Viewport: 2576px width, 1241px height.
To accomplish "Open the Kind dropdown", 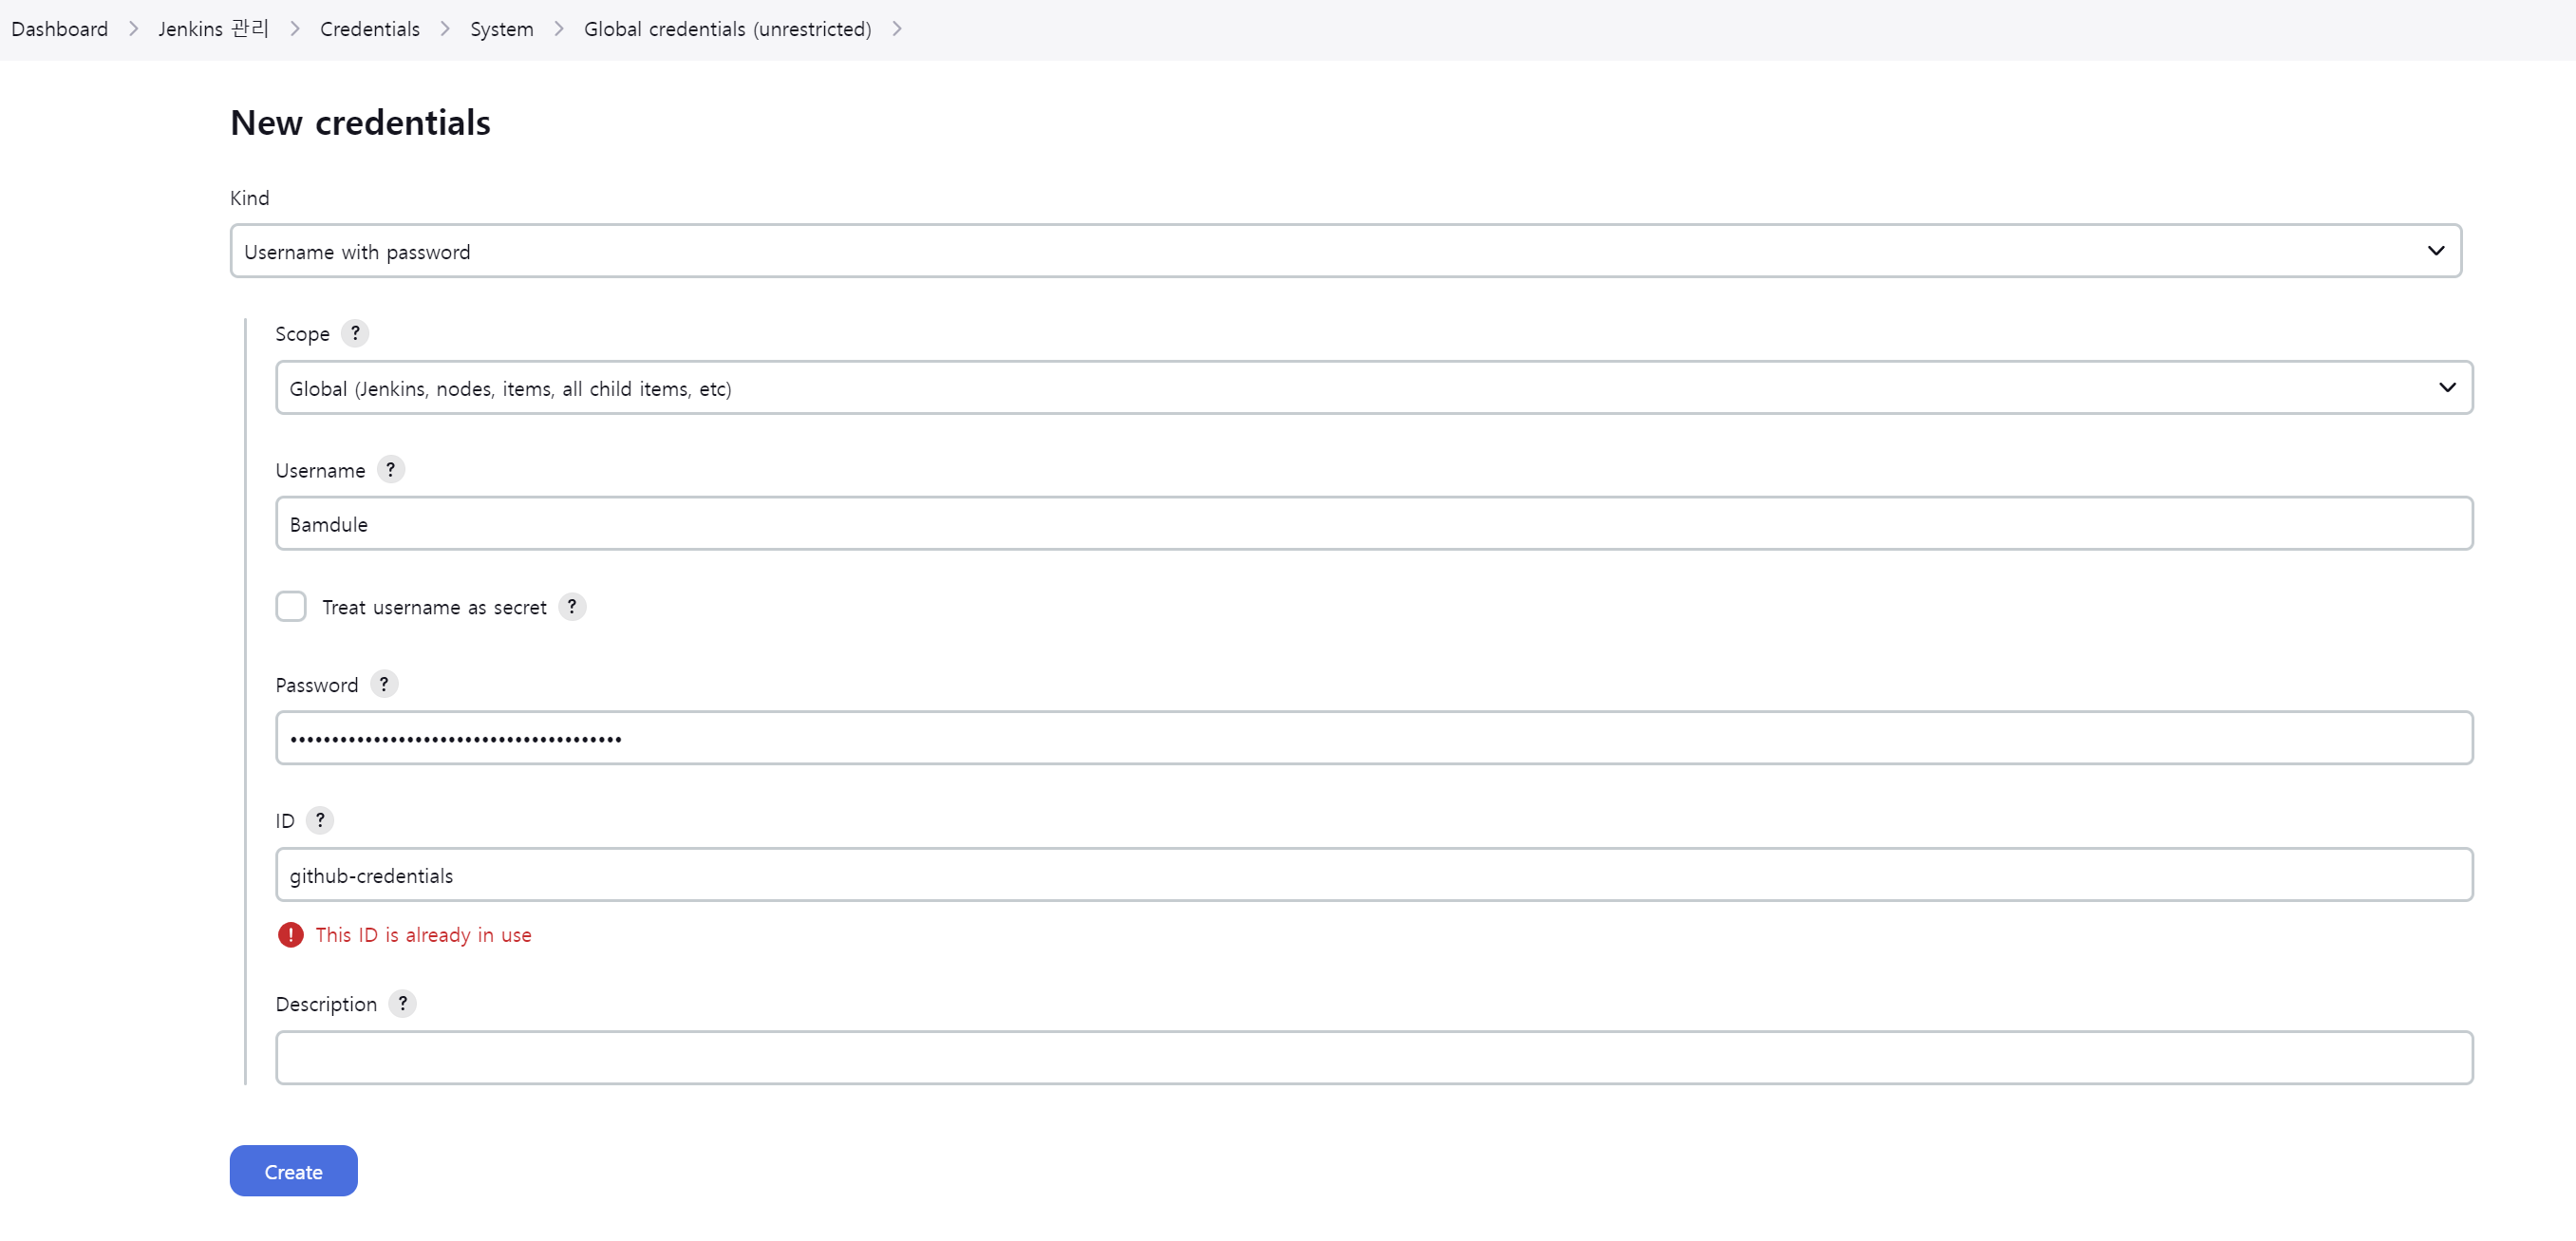I will click(x=1345, y=251).
